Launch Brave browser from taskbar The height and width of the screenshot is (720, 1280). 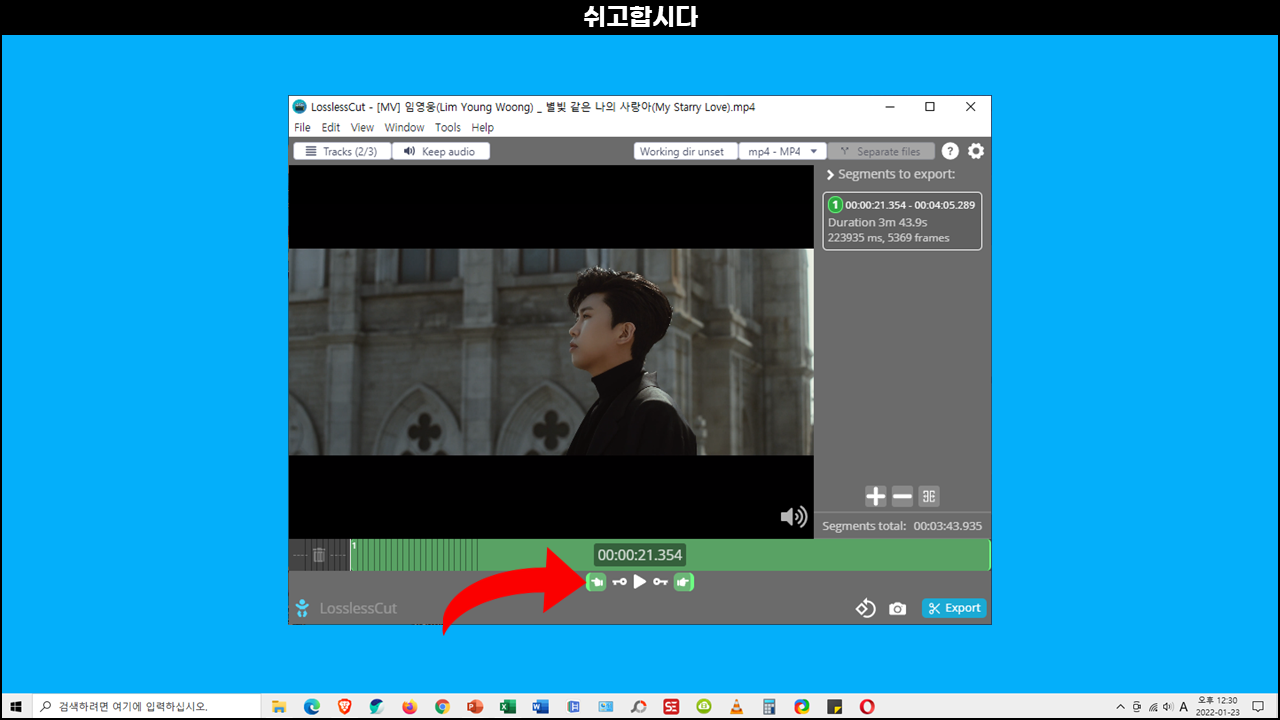(x=344, y=706)
